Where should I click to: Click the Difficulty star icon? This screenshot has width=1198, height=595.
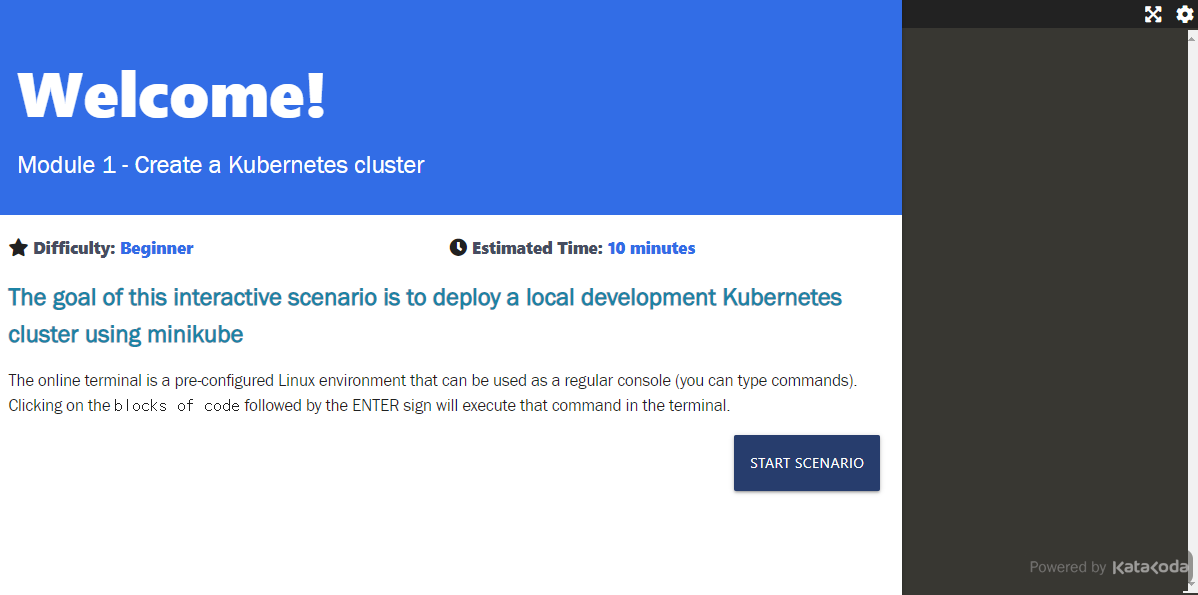[18, 247]
